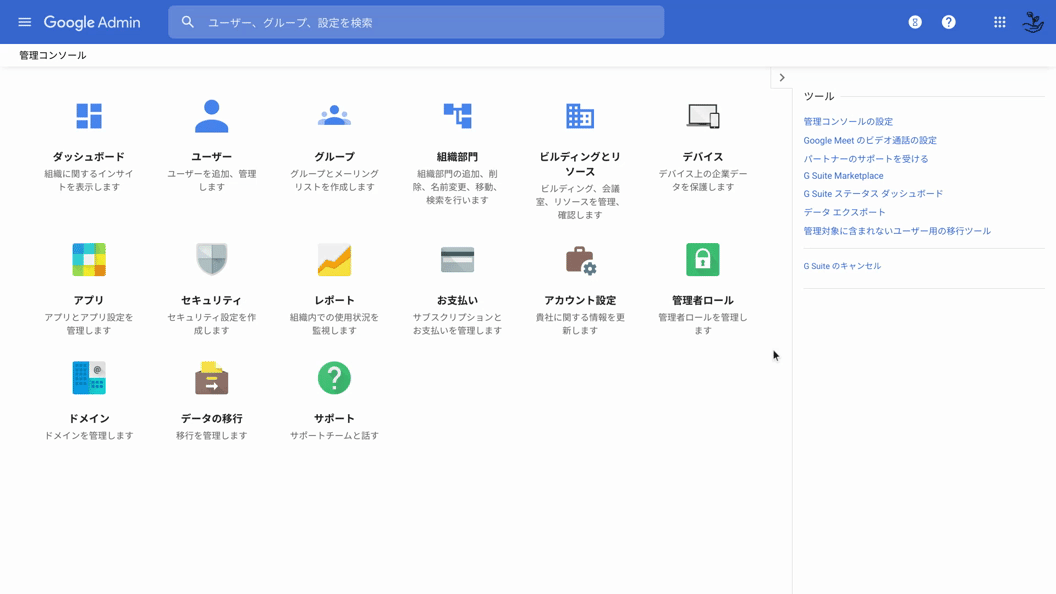The height and width of the screenshot is (594, 1056).
Task: Open the ユーザー users icon
Action: point(211,116)
